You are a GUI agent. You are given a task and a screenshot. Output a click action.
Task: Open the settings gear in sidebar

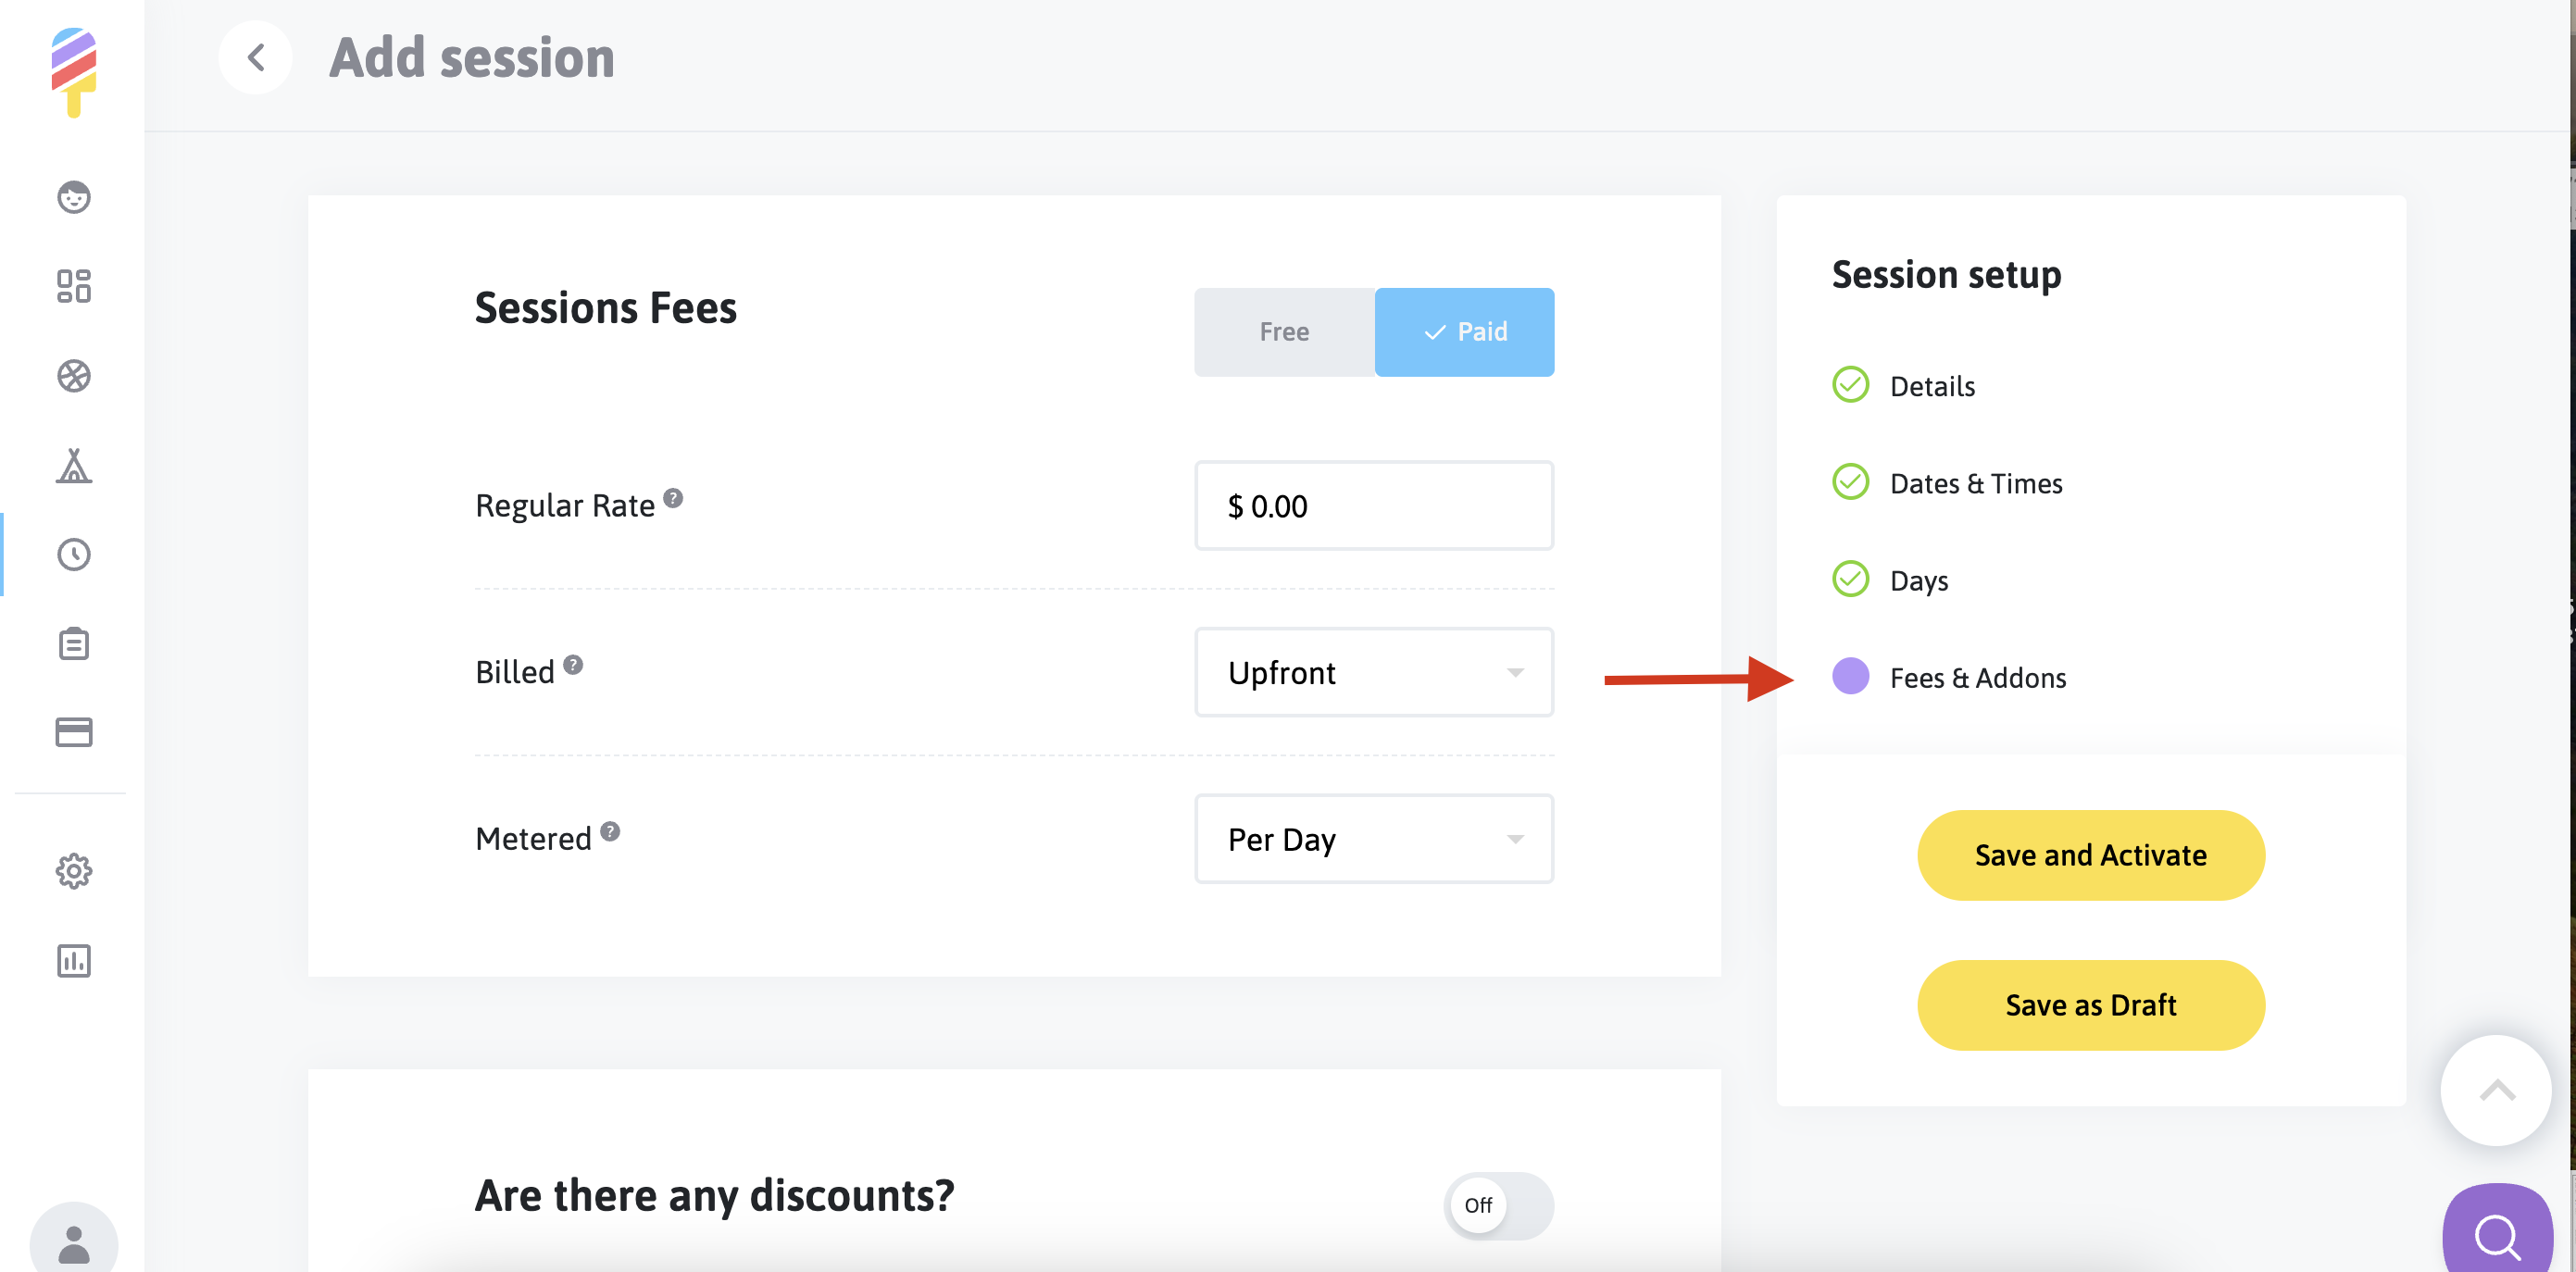(74, 871)
